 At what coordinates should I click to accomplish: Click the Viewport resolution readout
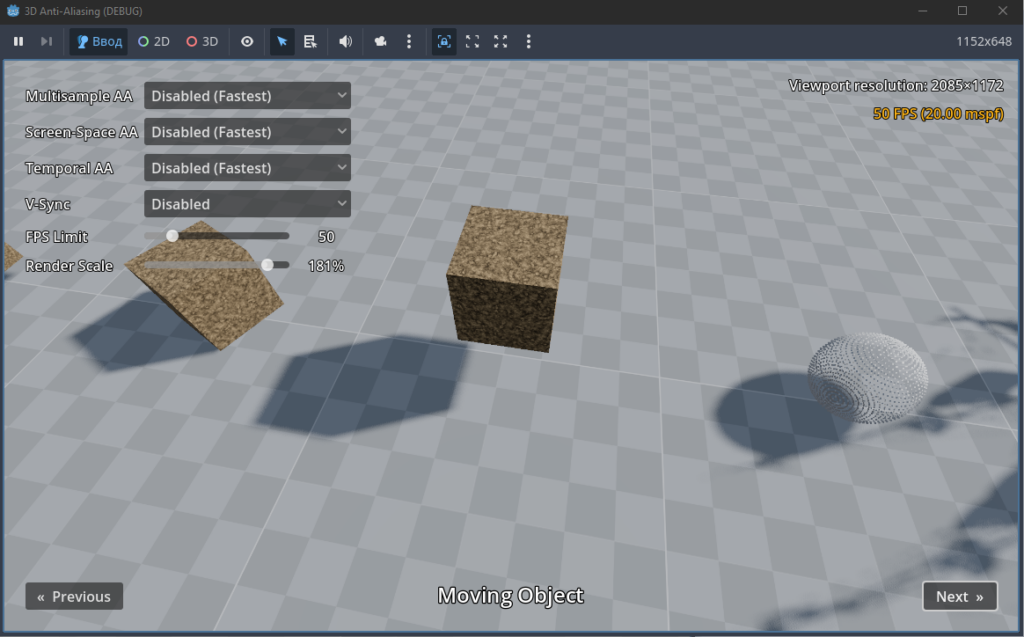895,86
